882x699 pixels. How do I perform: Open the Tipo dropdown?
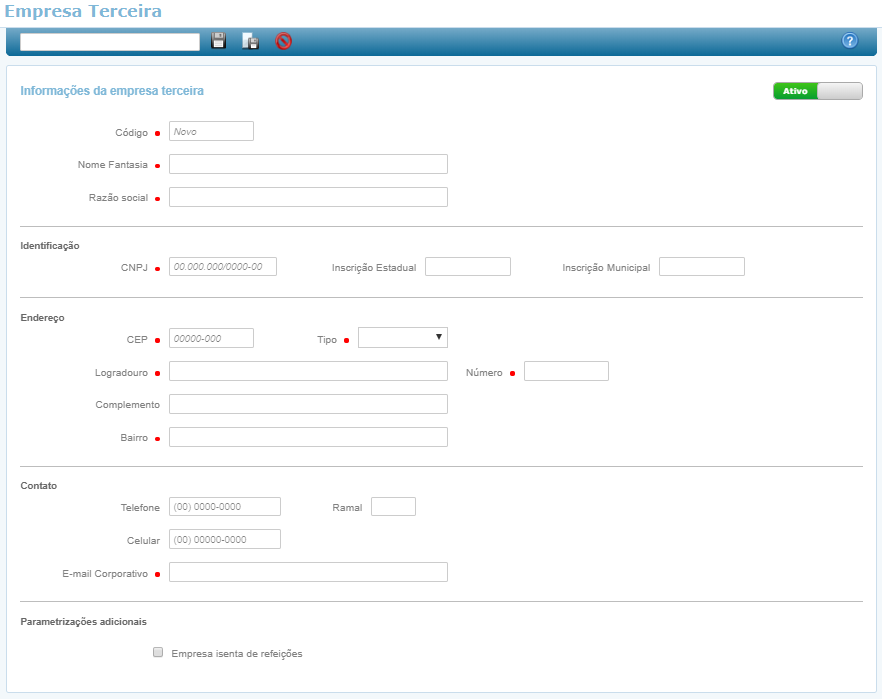[402, 338]
